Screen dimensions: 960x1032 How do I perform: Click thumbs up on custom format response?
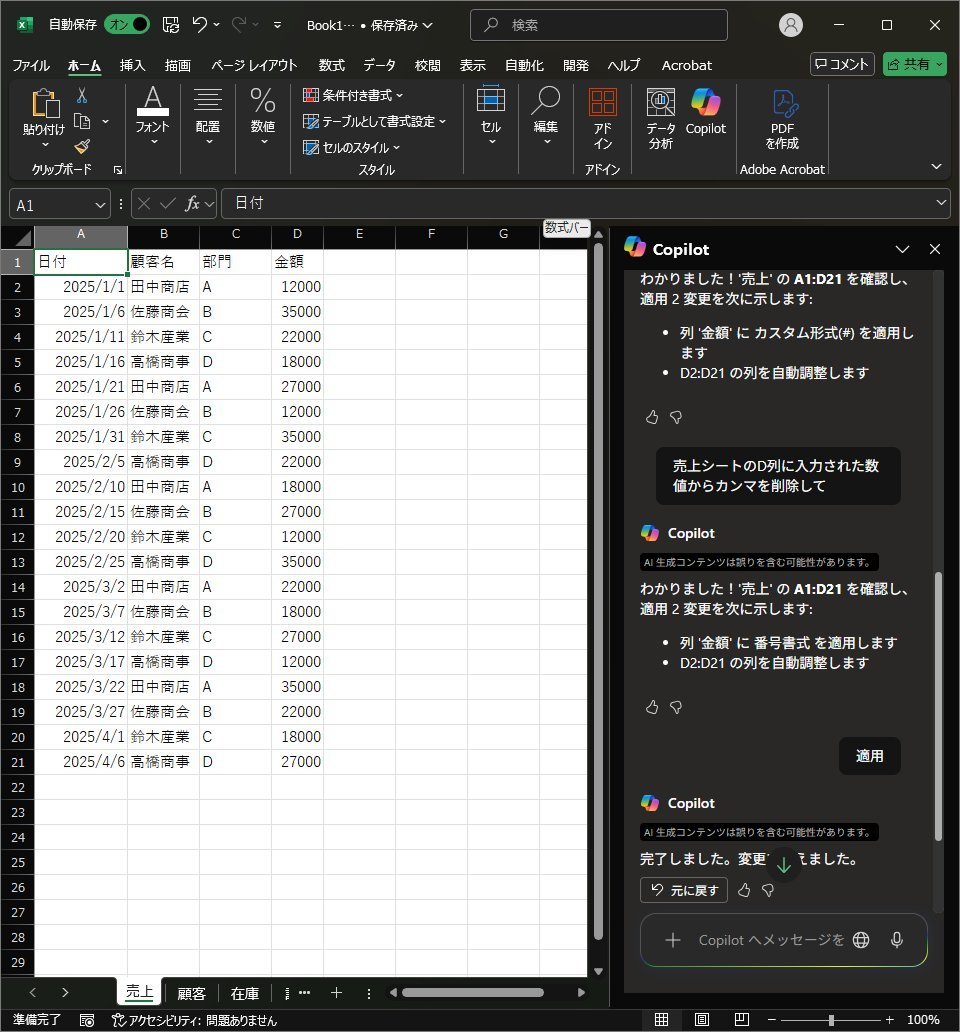click(652, 417)
